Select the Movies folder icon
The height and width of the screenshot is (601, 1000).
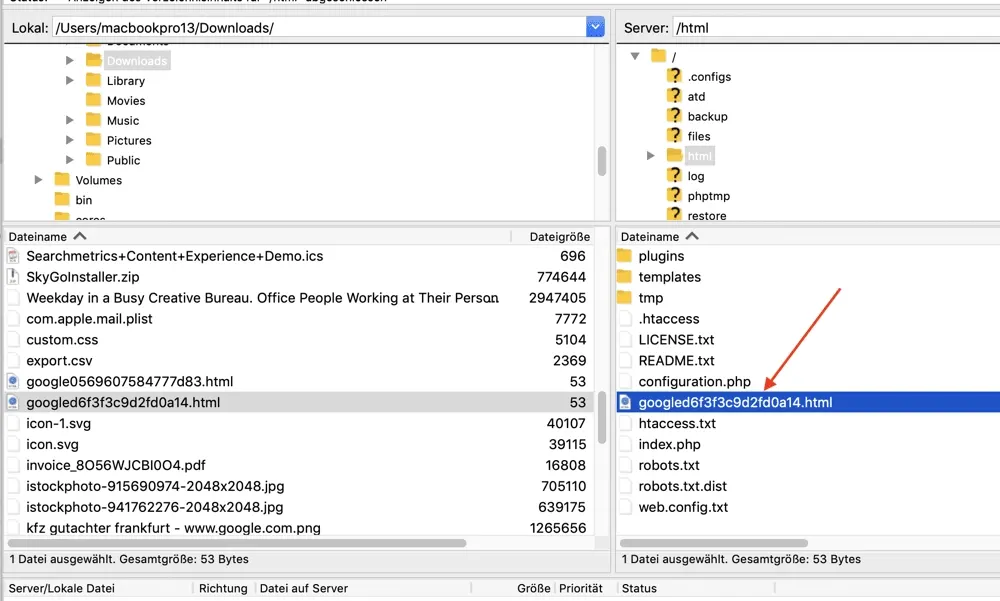click(x=94, y=100)
